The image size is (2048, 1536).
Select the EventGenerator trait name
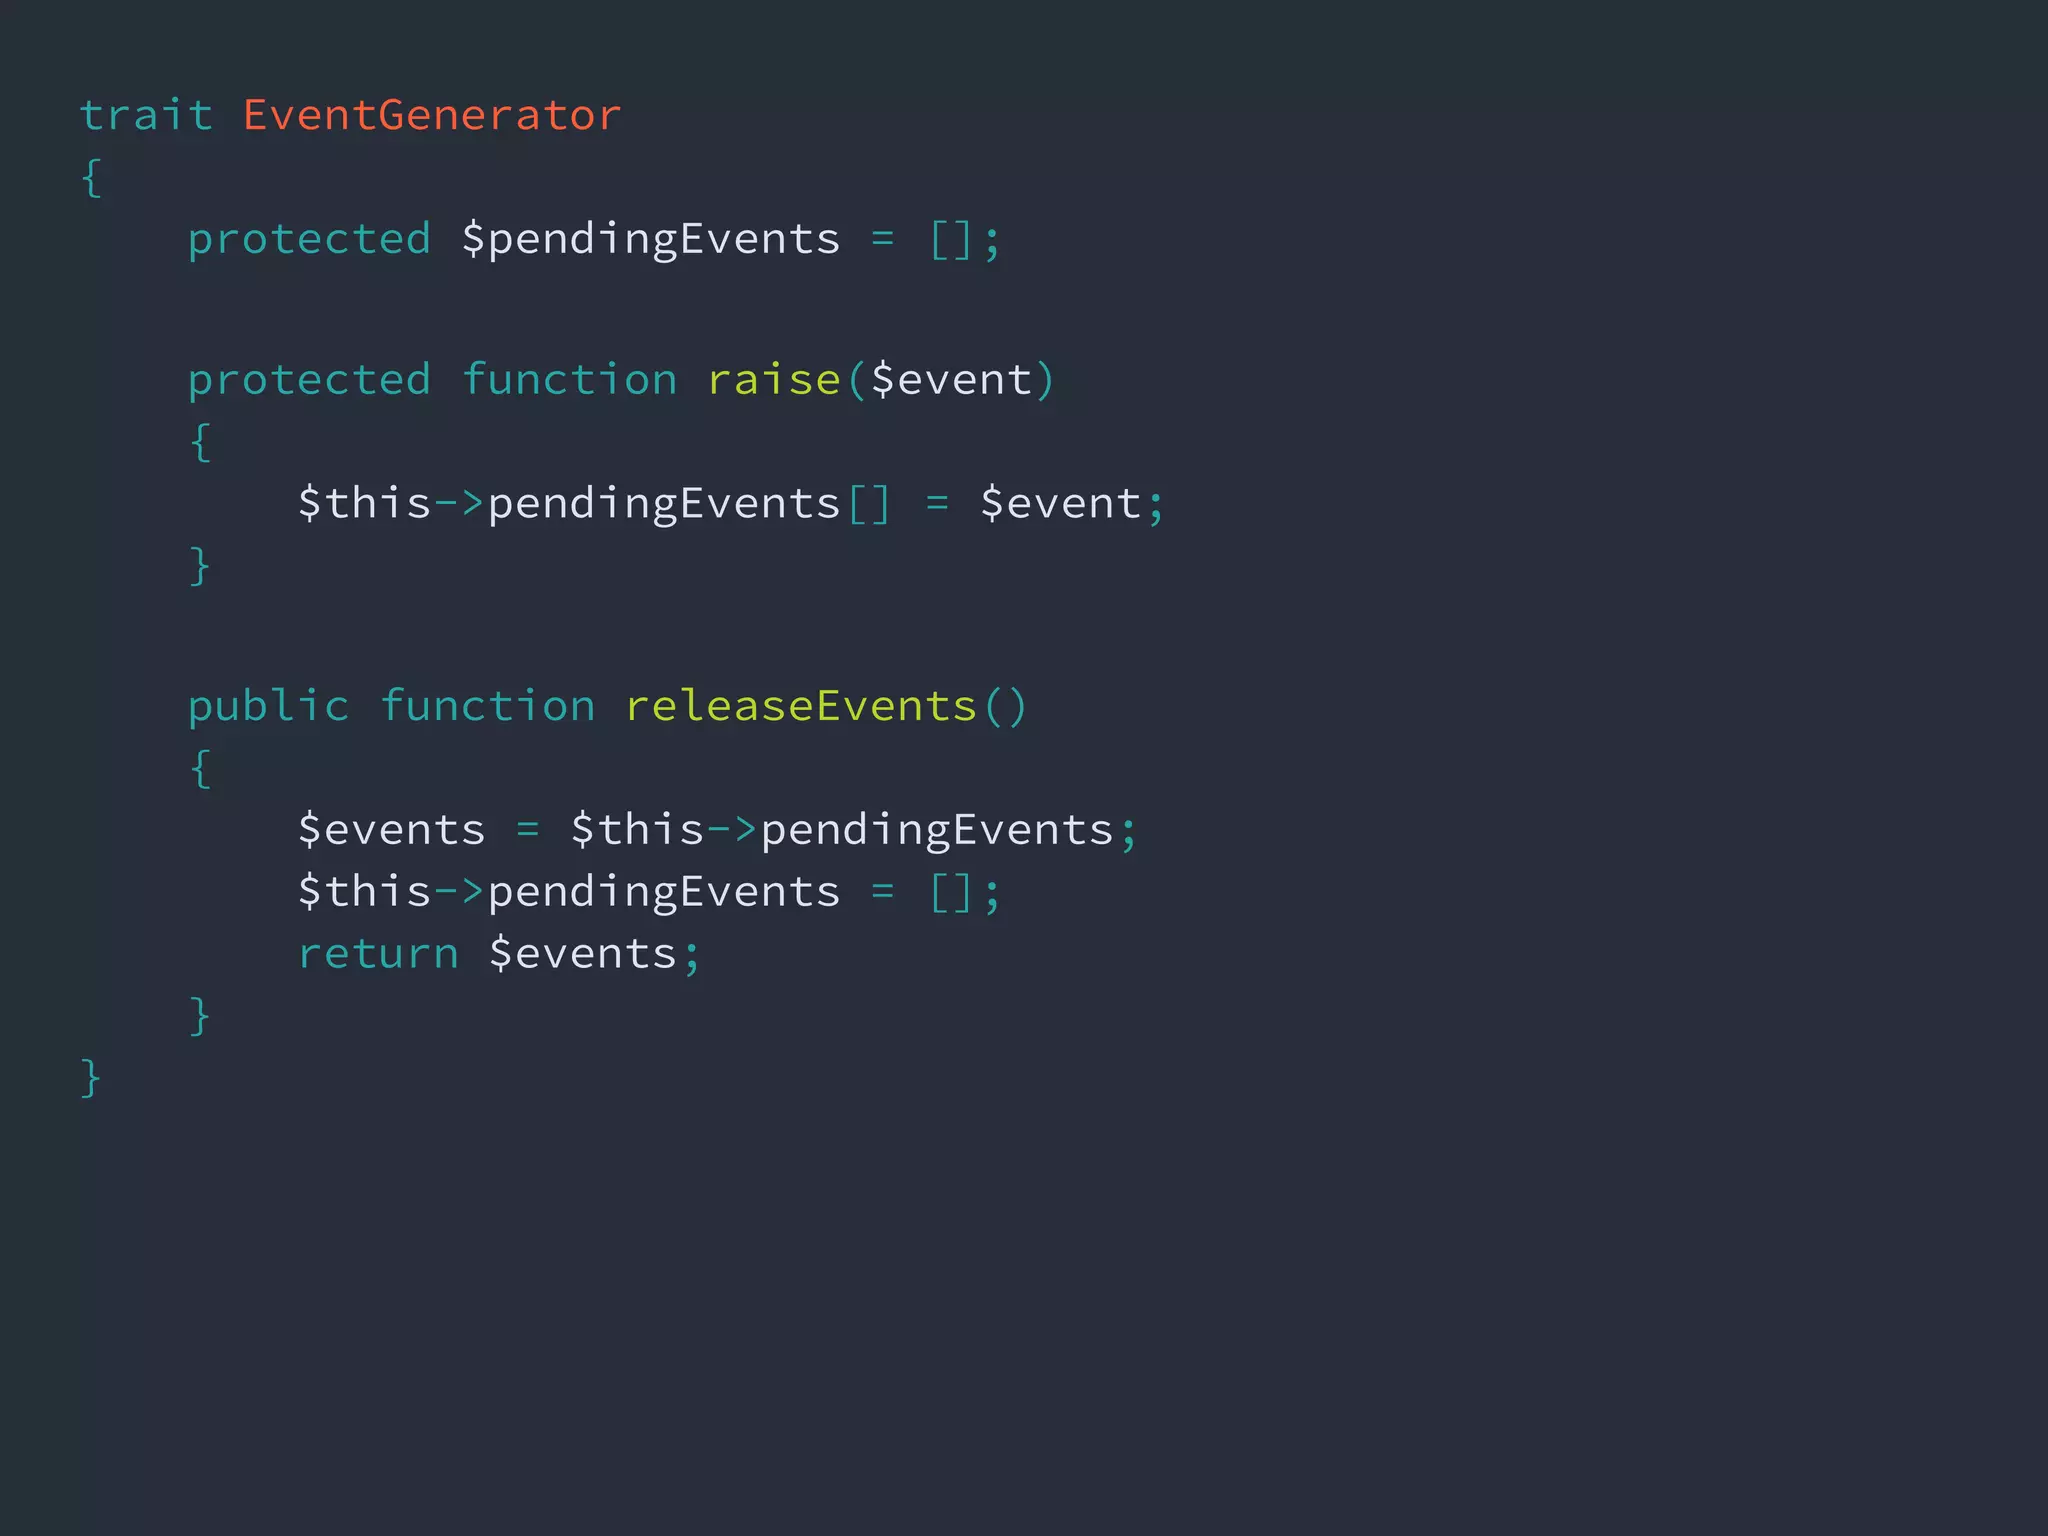tap(432, 115)
